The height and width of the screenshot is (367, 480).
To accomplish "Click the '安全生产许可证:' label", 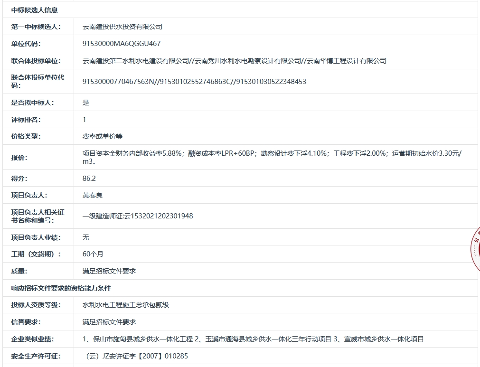I will pos(36,356).
